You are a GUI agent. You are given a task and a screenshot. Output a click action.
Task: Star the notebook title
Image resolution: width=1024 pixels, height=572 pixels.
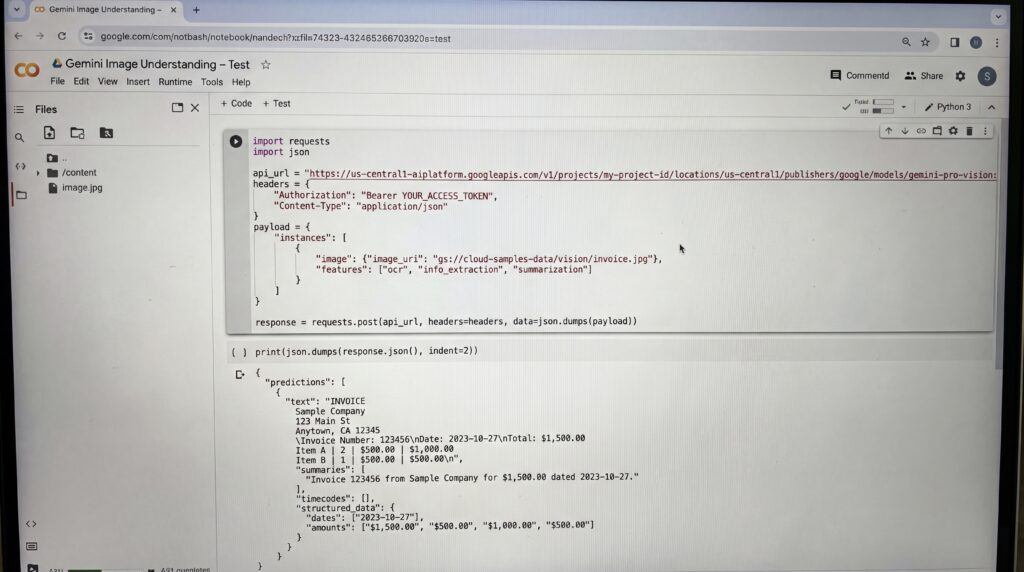pos(266,65)
